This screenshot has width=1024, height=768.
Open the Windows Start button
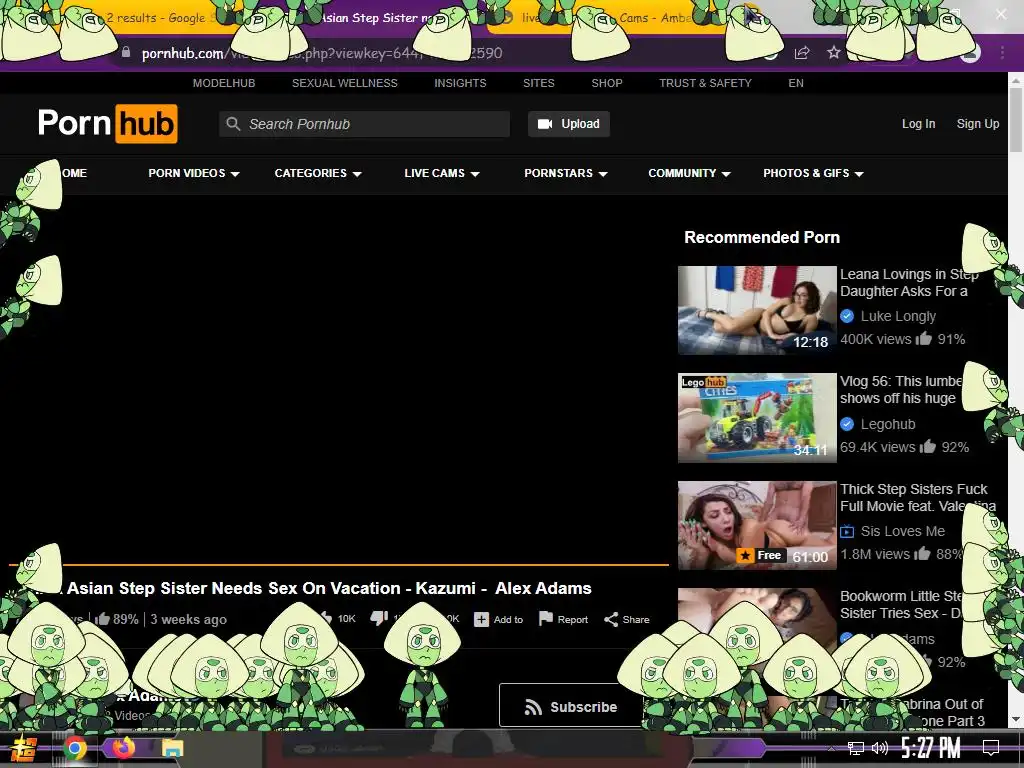tap(24, 748)
